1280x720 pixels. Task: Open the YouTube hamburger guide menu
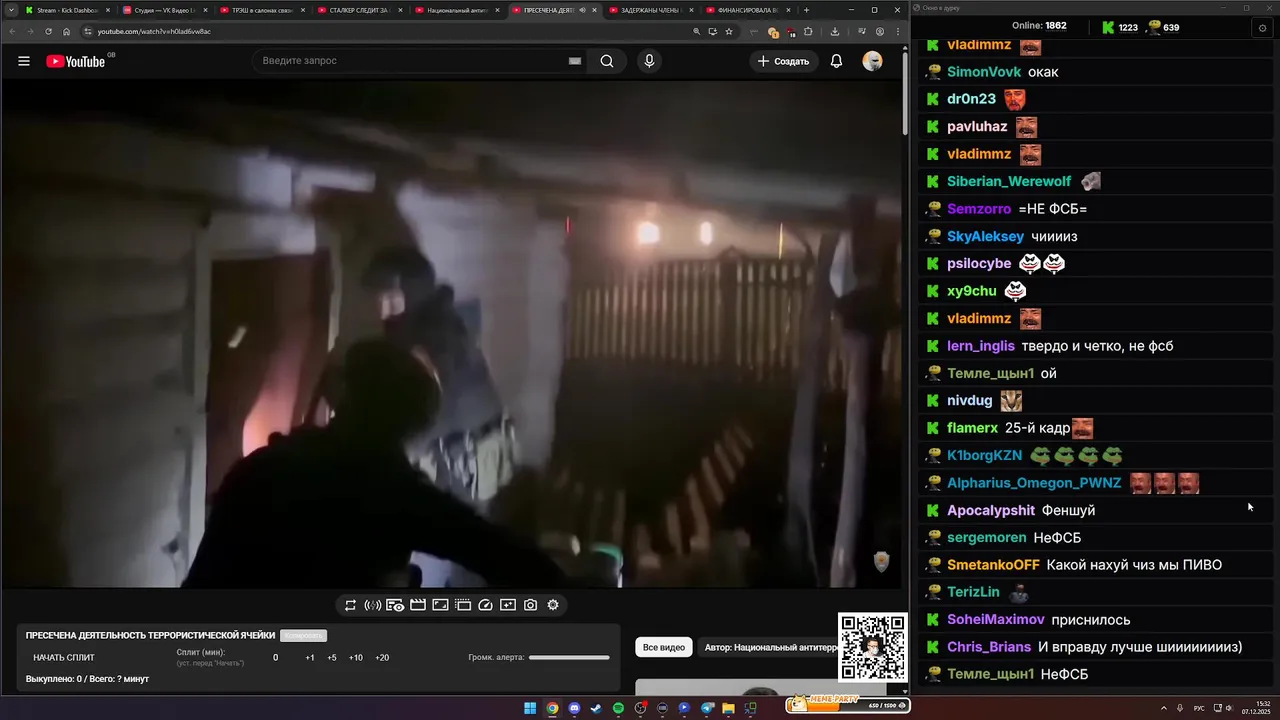24,61
